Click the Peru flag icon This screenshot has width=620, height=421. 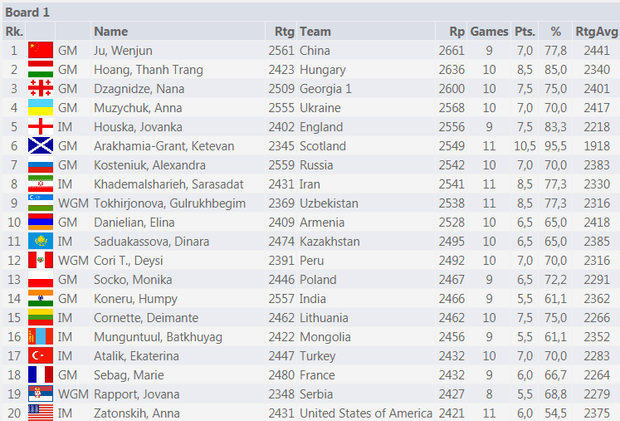pyautogui.click(x=40, y=260)
